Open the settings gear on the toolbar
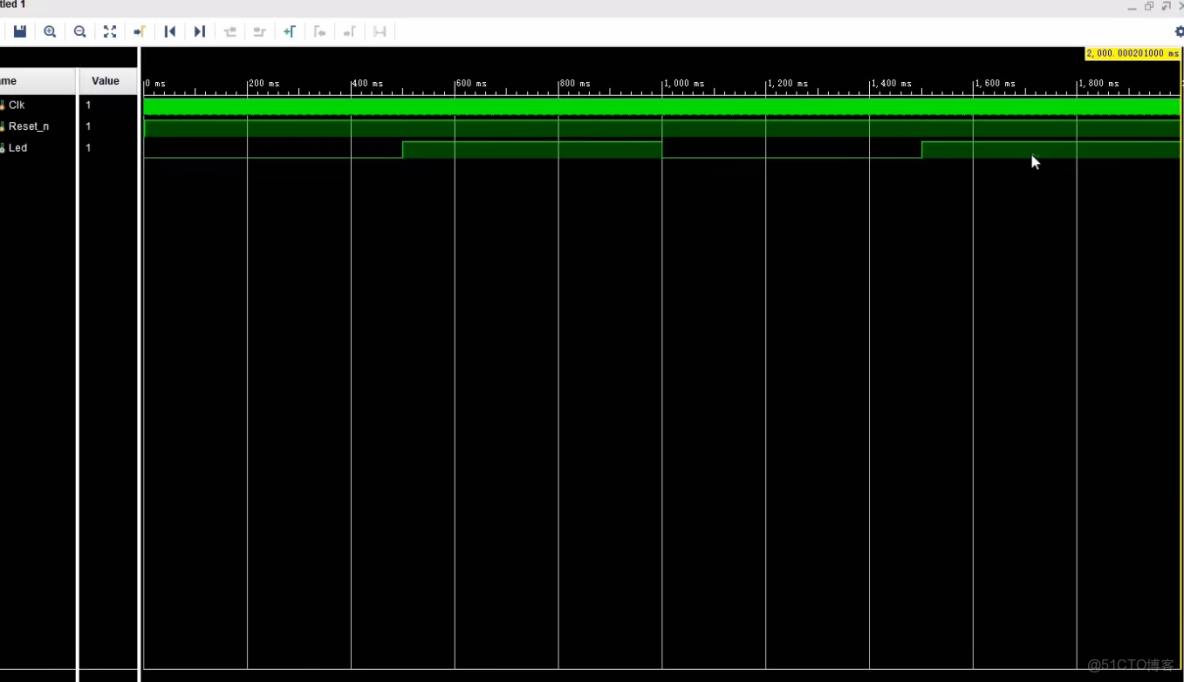This screenshot has height=682, width=1184. click(1178, 31)
